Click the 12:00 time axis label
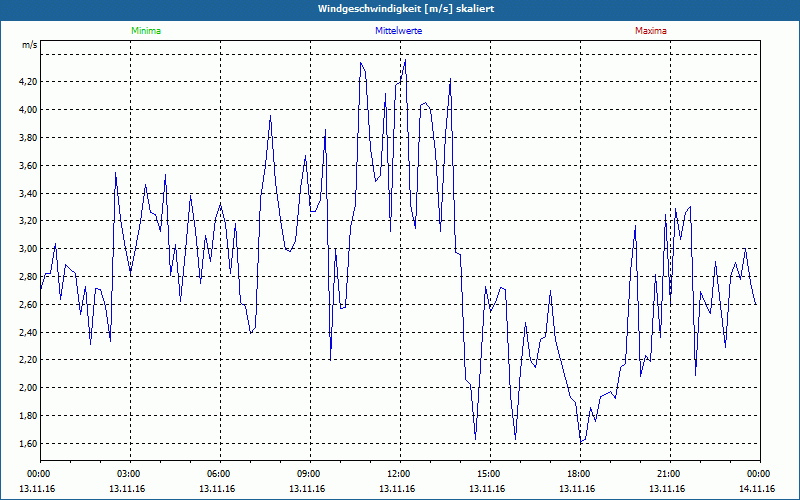 tap(400, 474)
